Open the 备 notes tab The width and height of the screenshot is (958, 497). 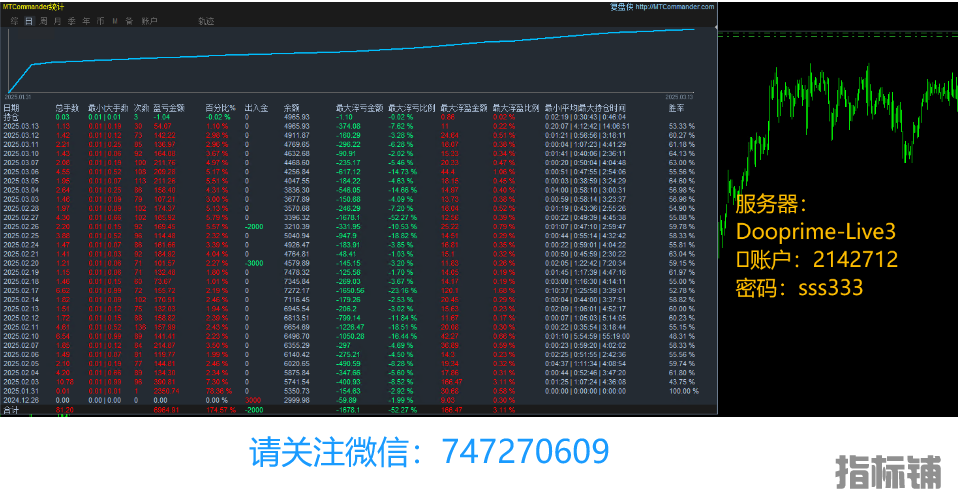point(129,21)
